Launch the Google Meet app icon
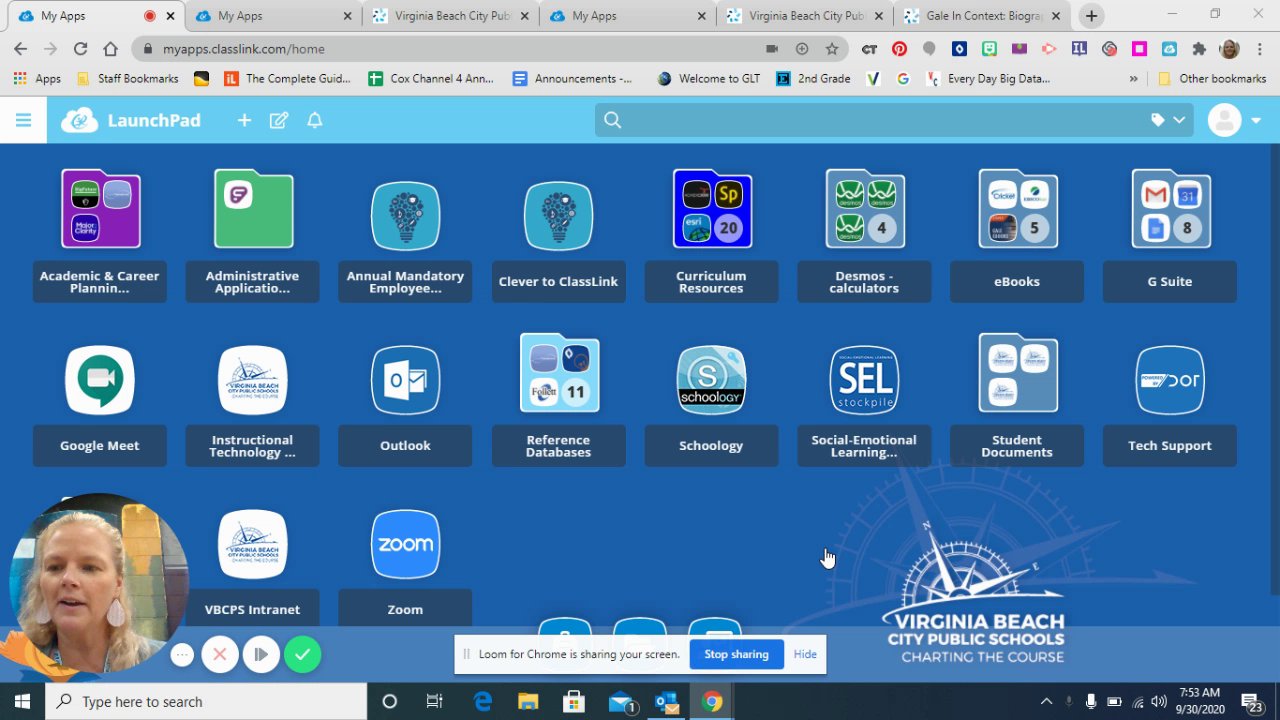The width and height of the screenshot is (1280, 720). [100, 379]
